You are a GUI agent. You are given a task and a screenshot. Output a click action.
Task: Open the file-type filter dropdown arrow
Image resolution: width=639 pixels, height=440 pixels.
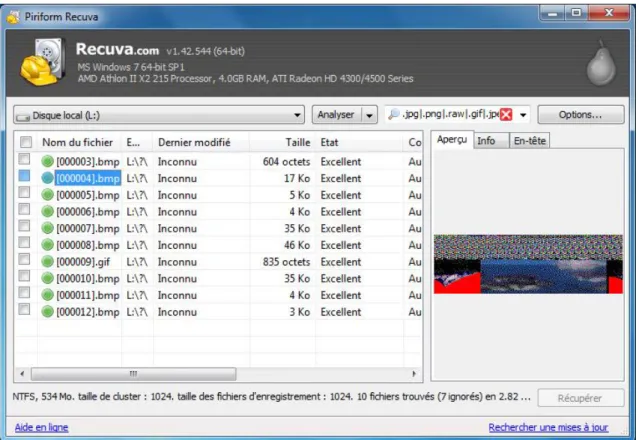click(x=523, y=115)
